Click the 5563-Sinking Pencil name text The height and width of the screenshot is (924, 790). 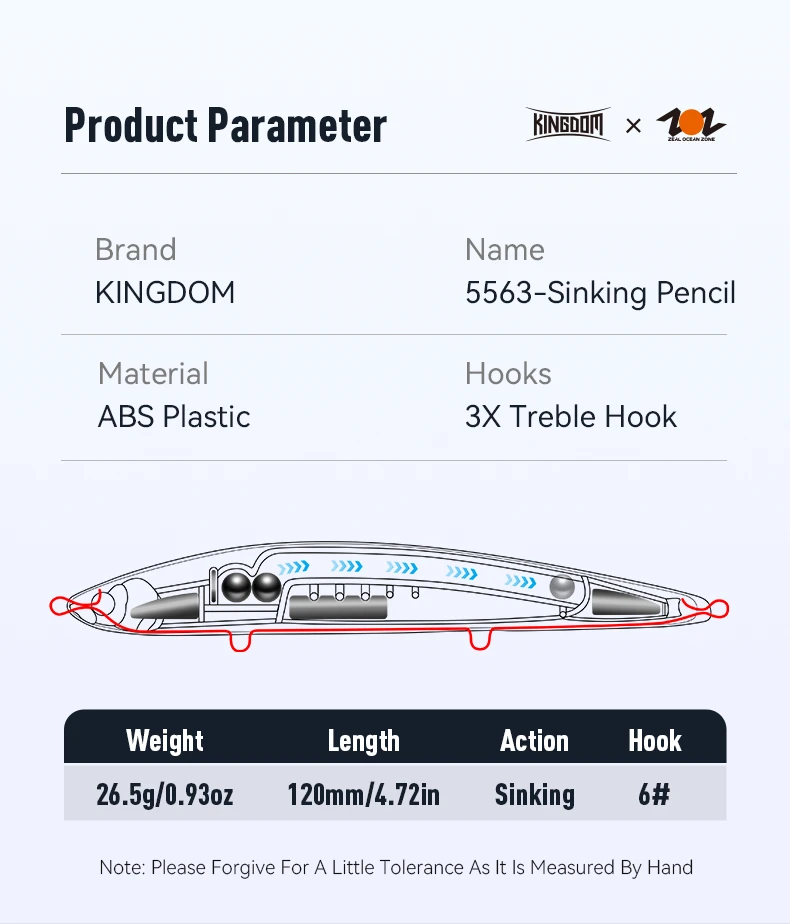(x=600, y=293)
